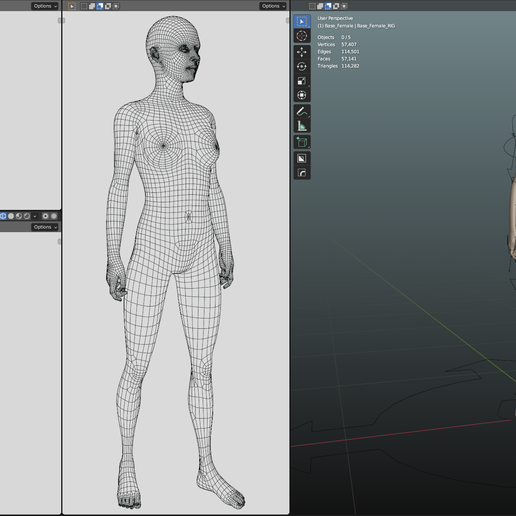Set selection mode to Extend in the middle viewport header
516x516 pixels.
[92, 6]
